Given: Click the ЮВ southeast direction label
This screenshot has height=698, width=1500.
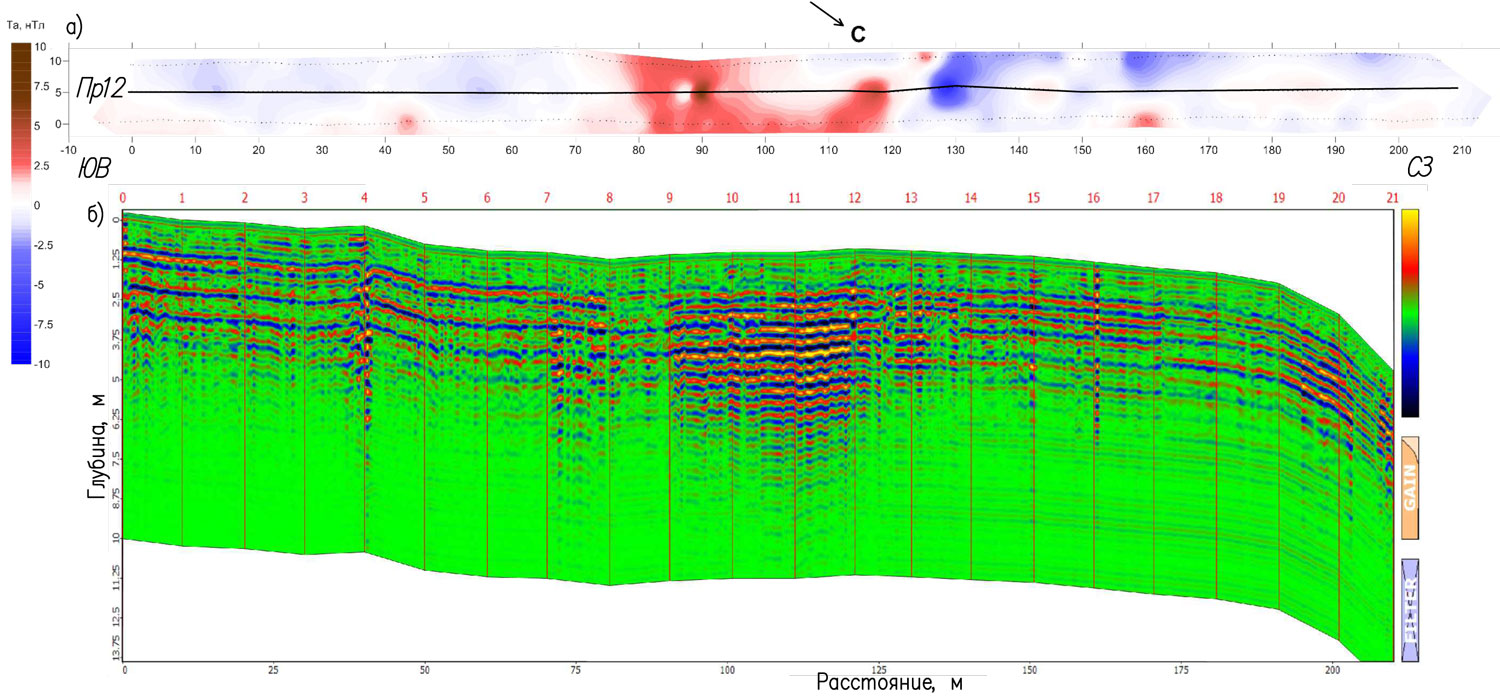Looking at the screenshot, I should 93,165.
